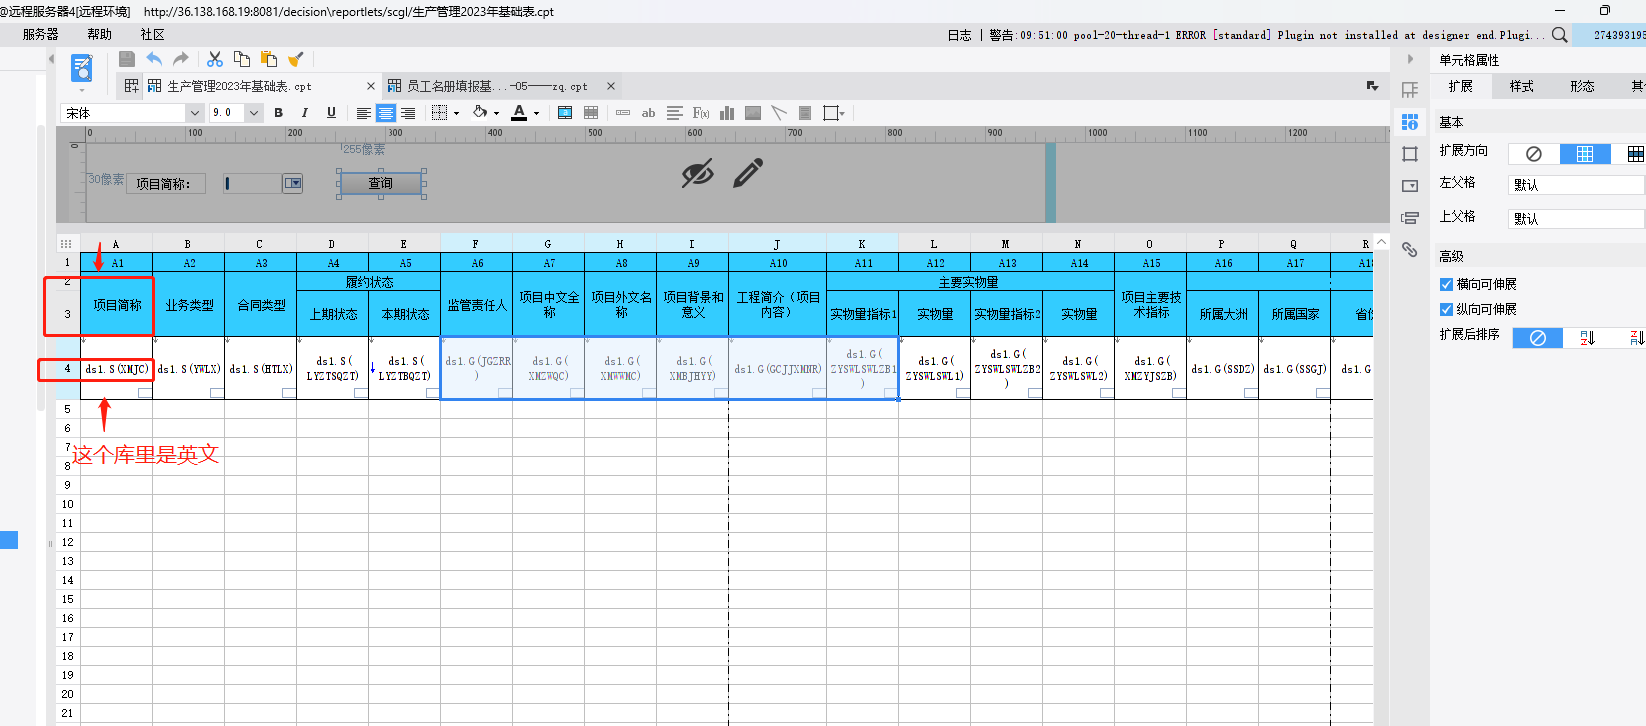Align cell text right

[408, 113]
